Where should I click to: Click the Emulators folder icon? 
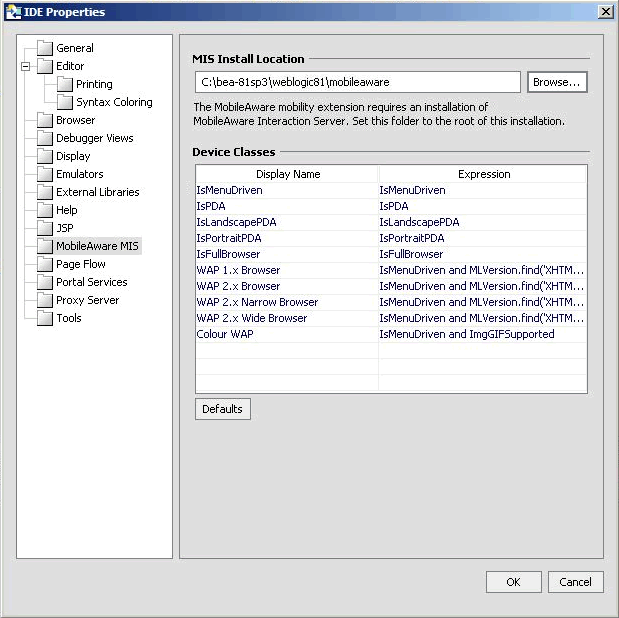[x=45, y=174]
